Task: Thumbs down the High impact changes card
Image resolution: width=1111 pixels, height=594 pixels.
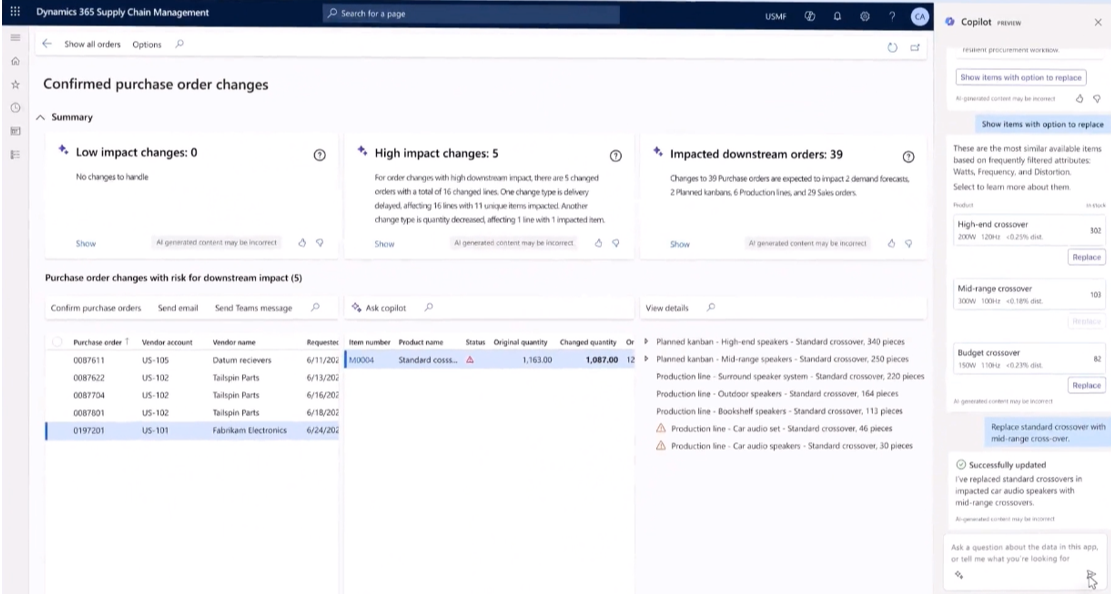Action: coord(616,243)
